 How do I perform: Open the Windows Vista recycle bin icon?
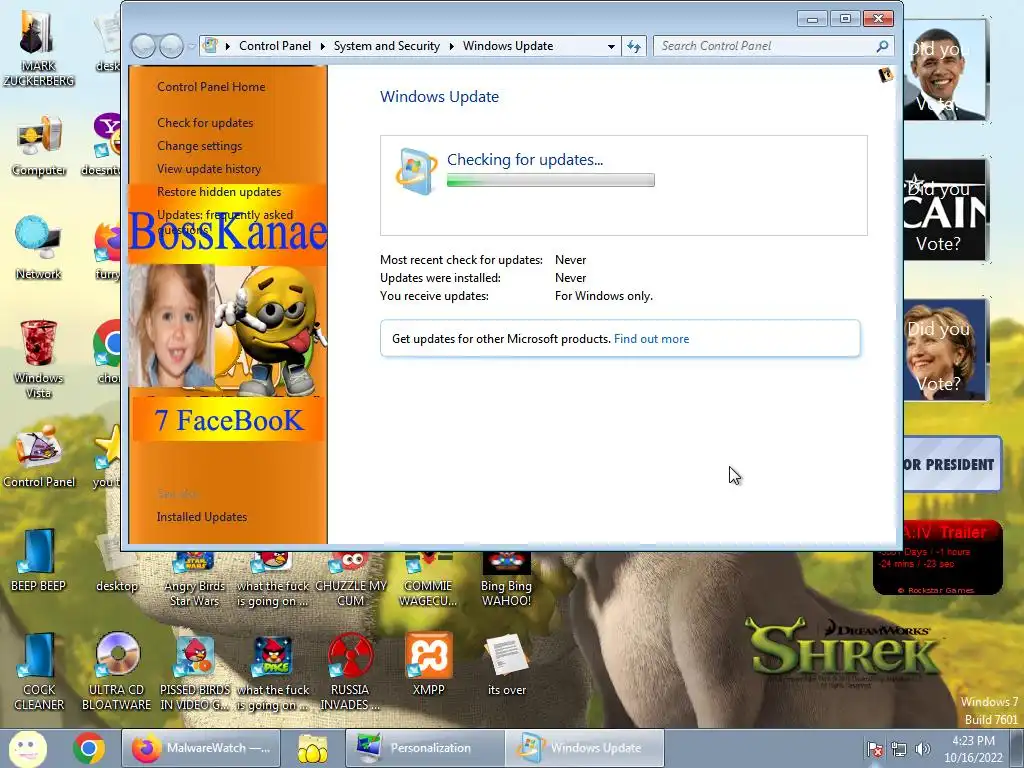tap(39, 358)
